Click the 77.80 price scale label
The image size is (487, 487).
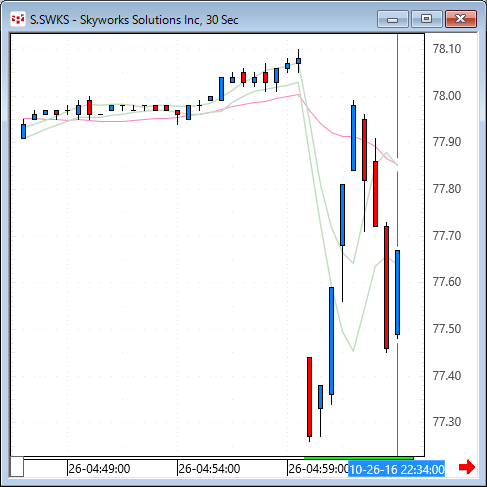pos(447,189)
